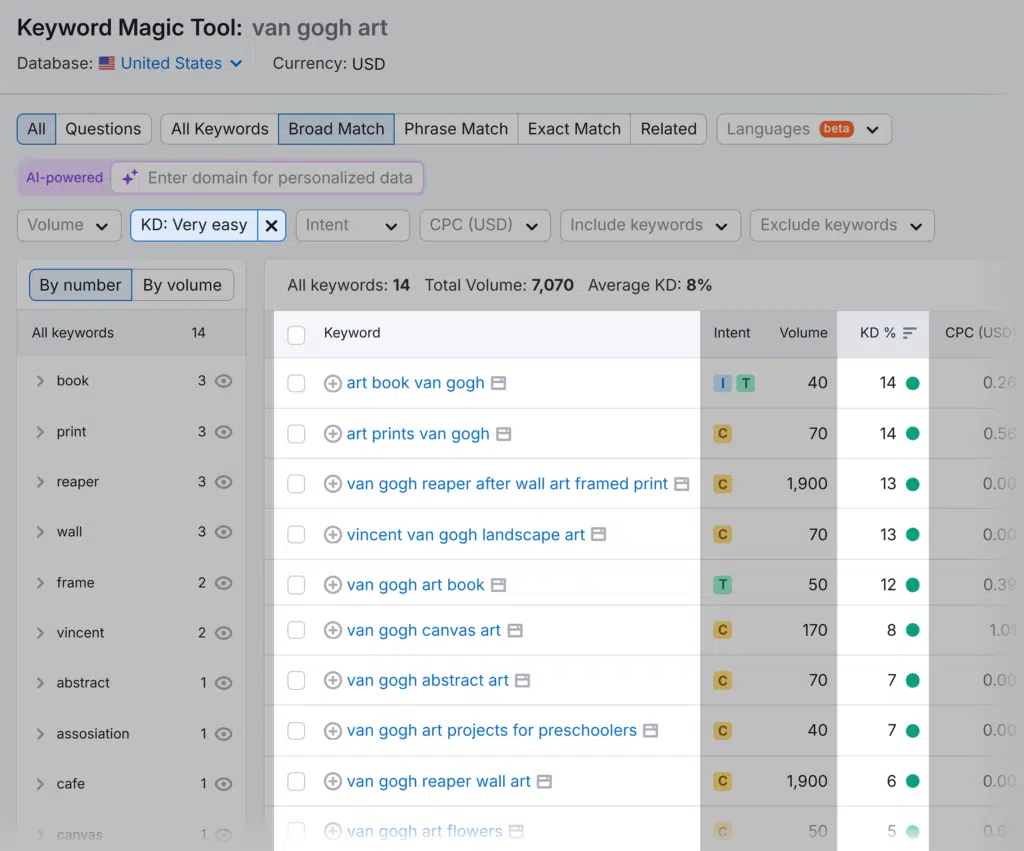Click SERP icon for 'vincent van gogh landscape art'
Viewport: 1024px width, 851px height.
(x=599, y=534)
